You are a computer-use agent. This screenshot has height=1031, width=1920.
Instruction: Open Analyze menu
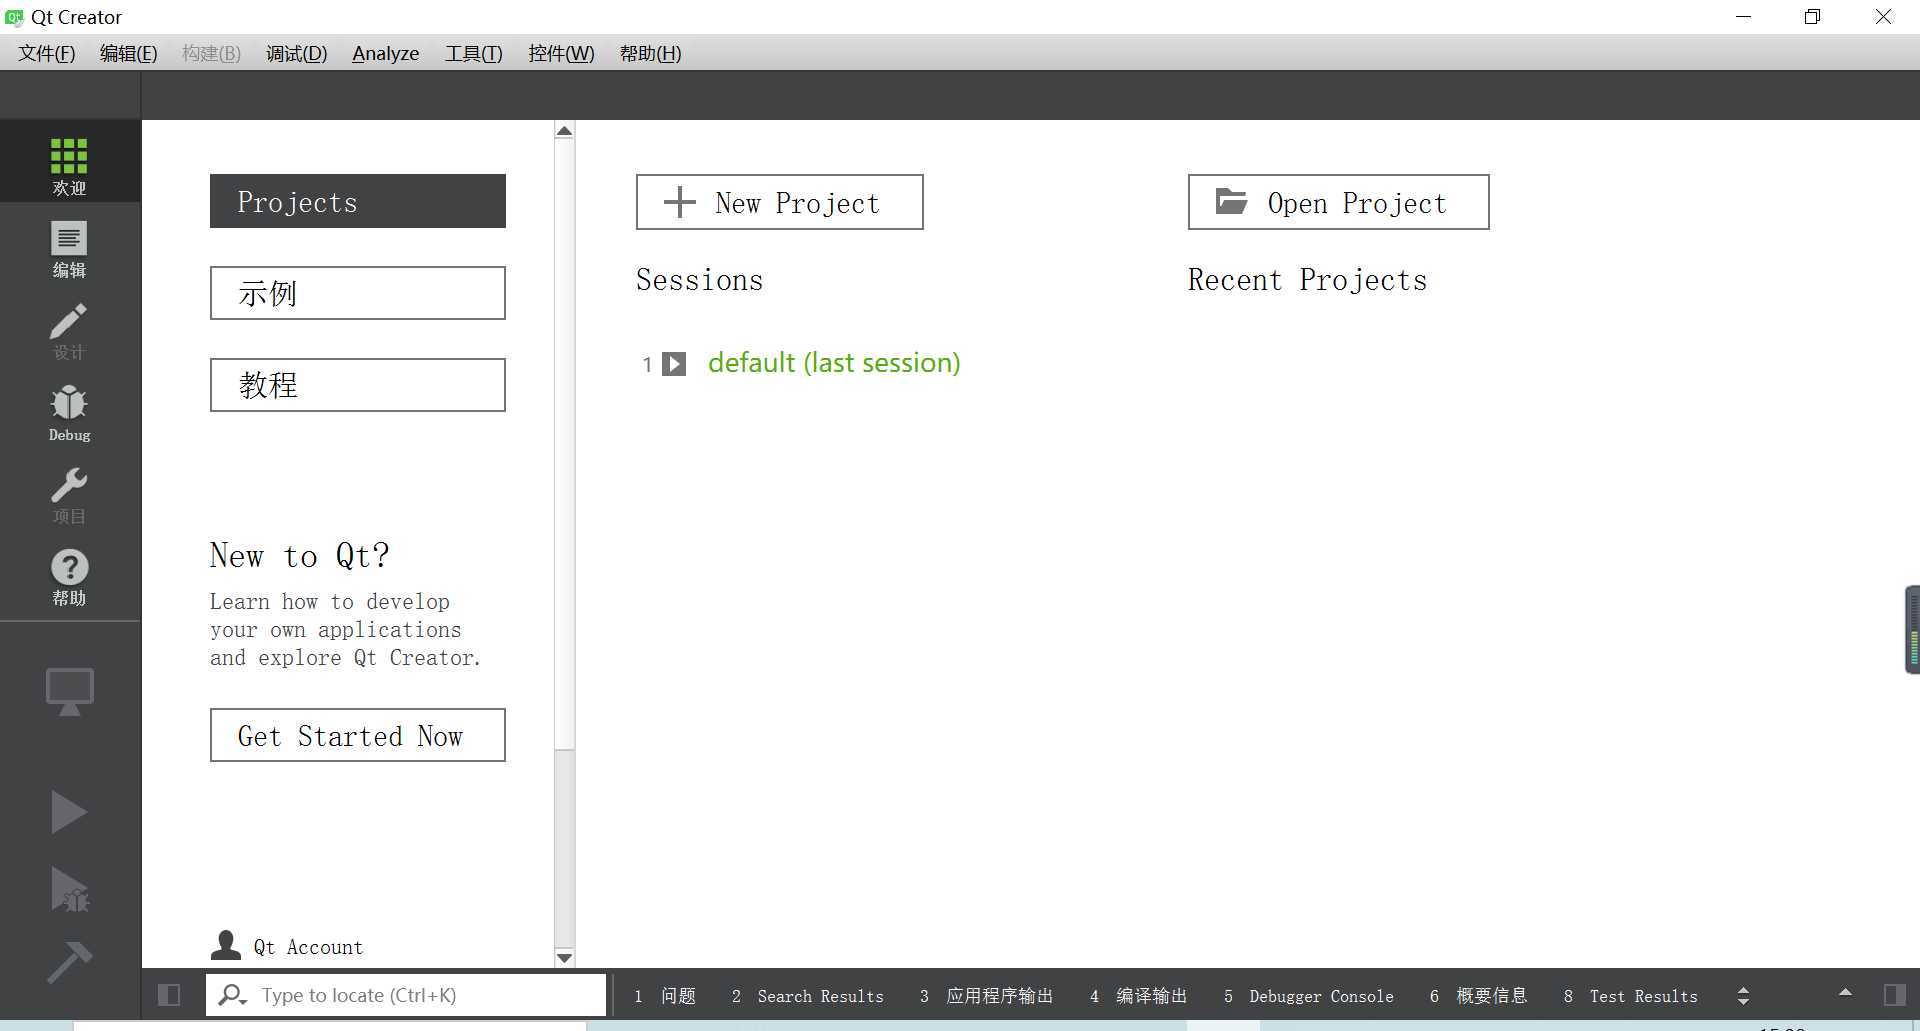click(385, 53)
